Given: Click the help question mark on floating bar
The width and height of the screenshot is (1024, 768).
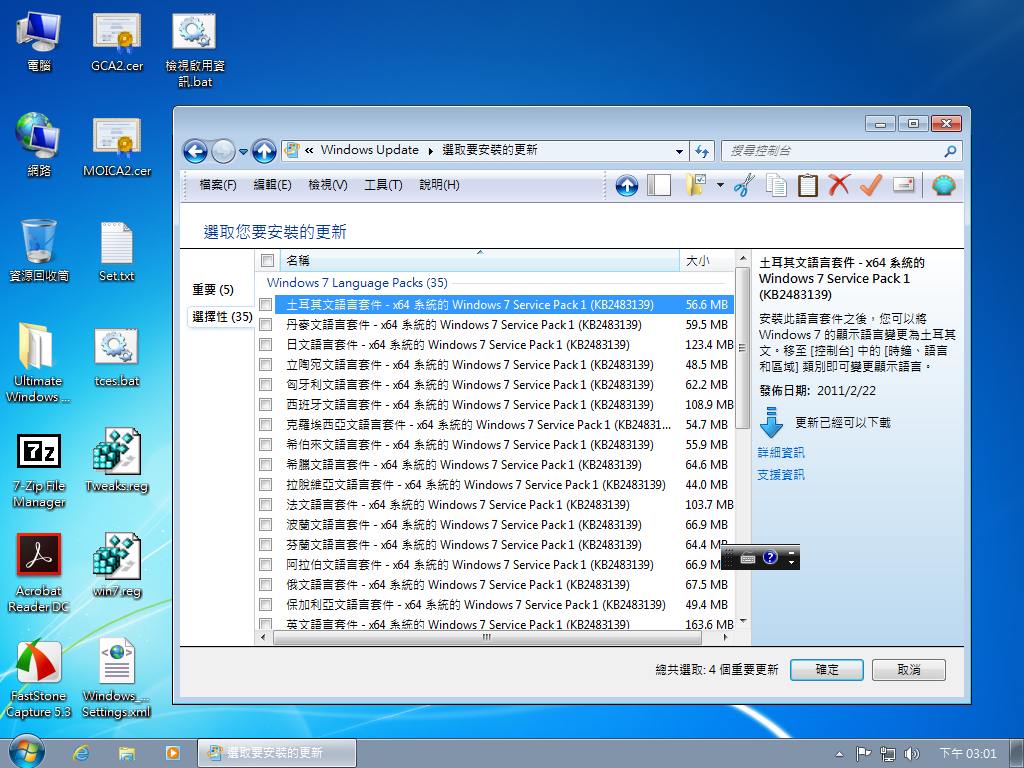Looking at the screenshot, I should click(770, 557).
